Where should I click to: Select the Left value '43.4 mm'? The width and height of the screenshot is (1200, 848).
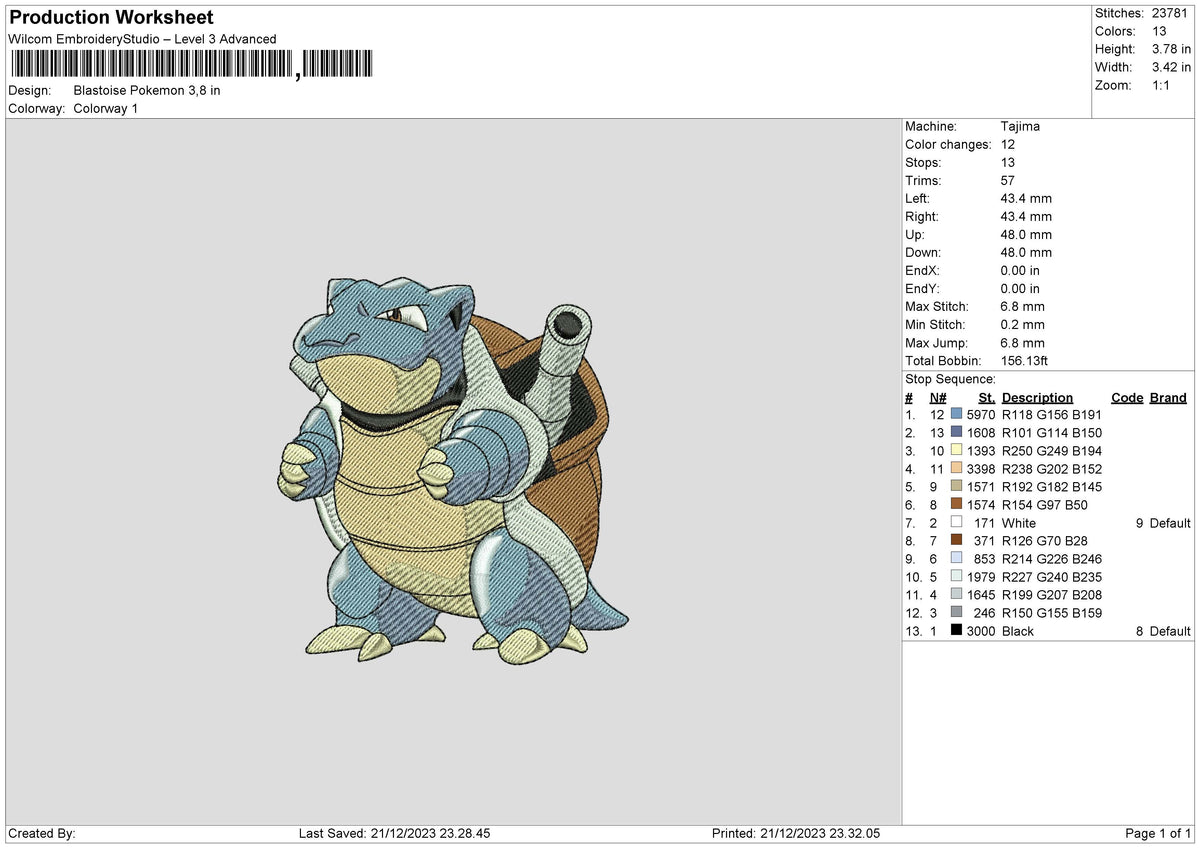[1026, 198]
